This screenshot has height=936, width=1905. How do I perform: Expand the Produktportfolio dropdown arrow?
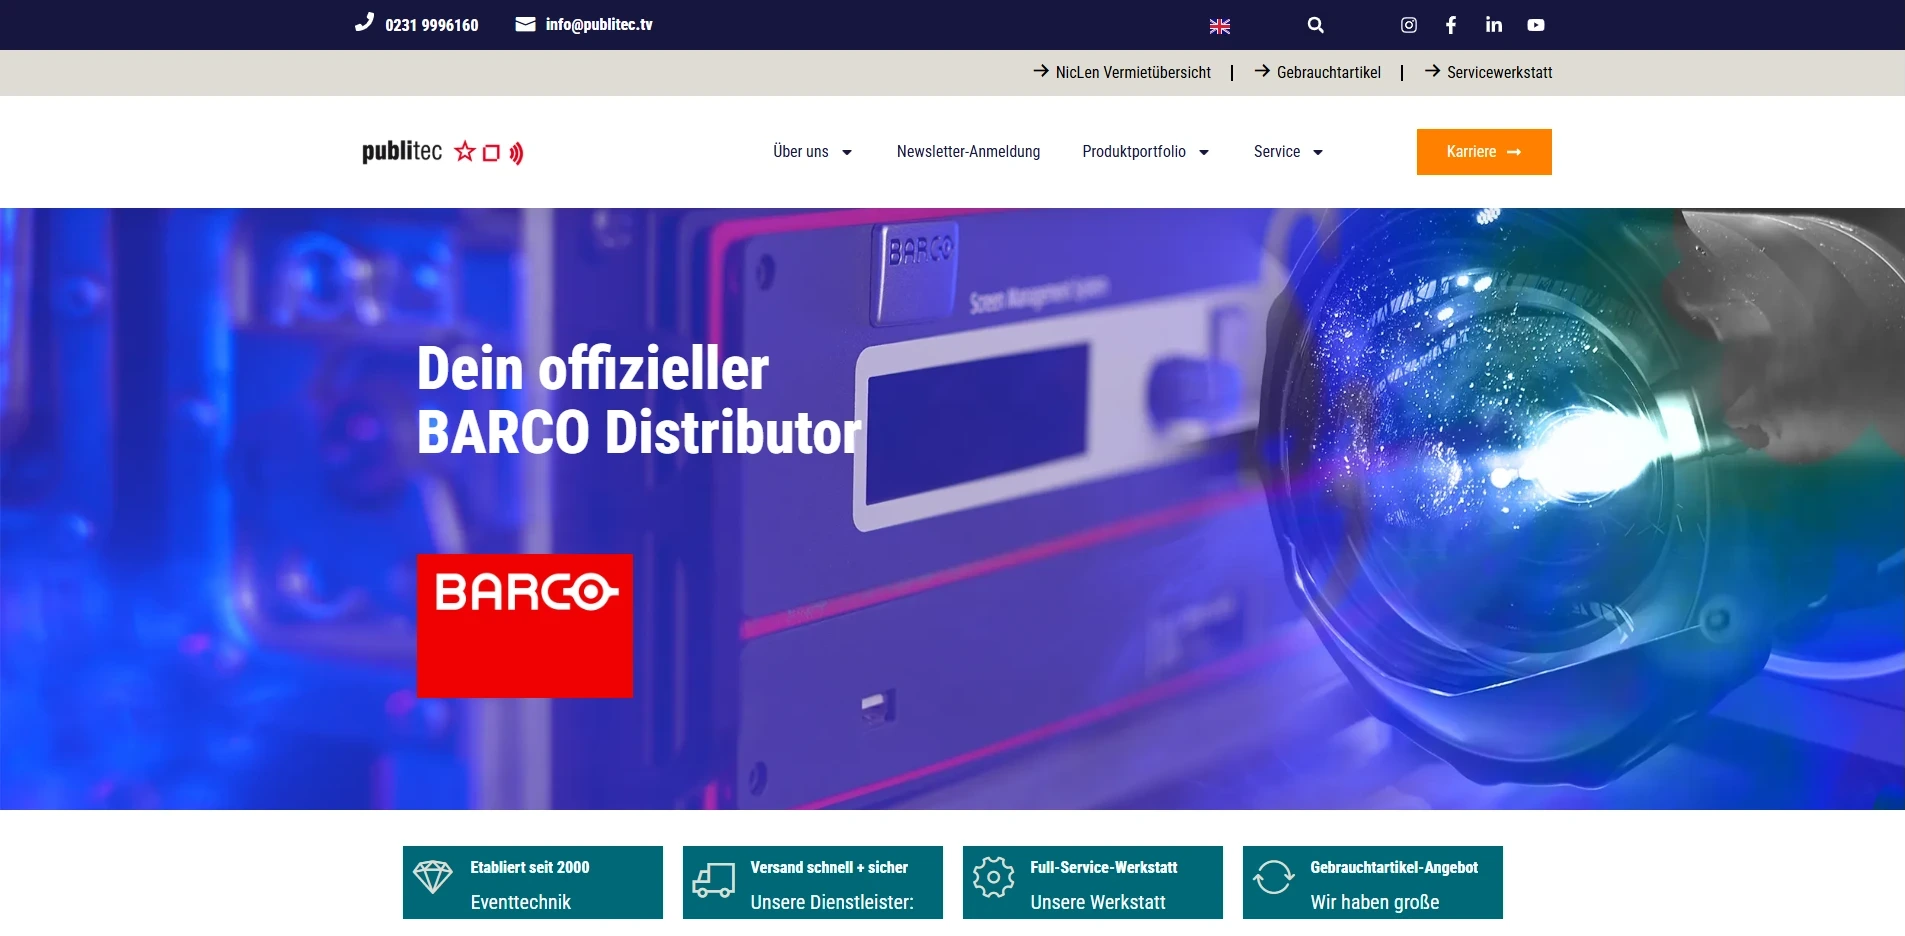tap(1204, 153)
